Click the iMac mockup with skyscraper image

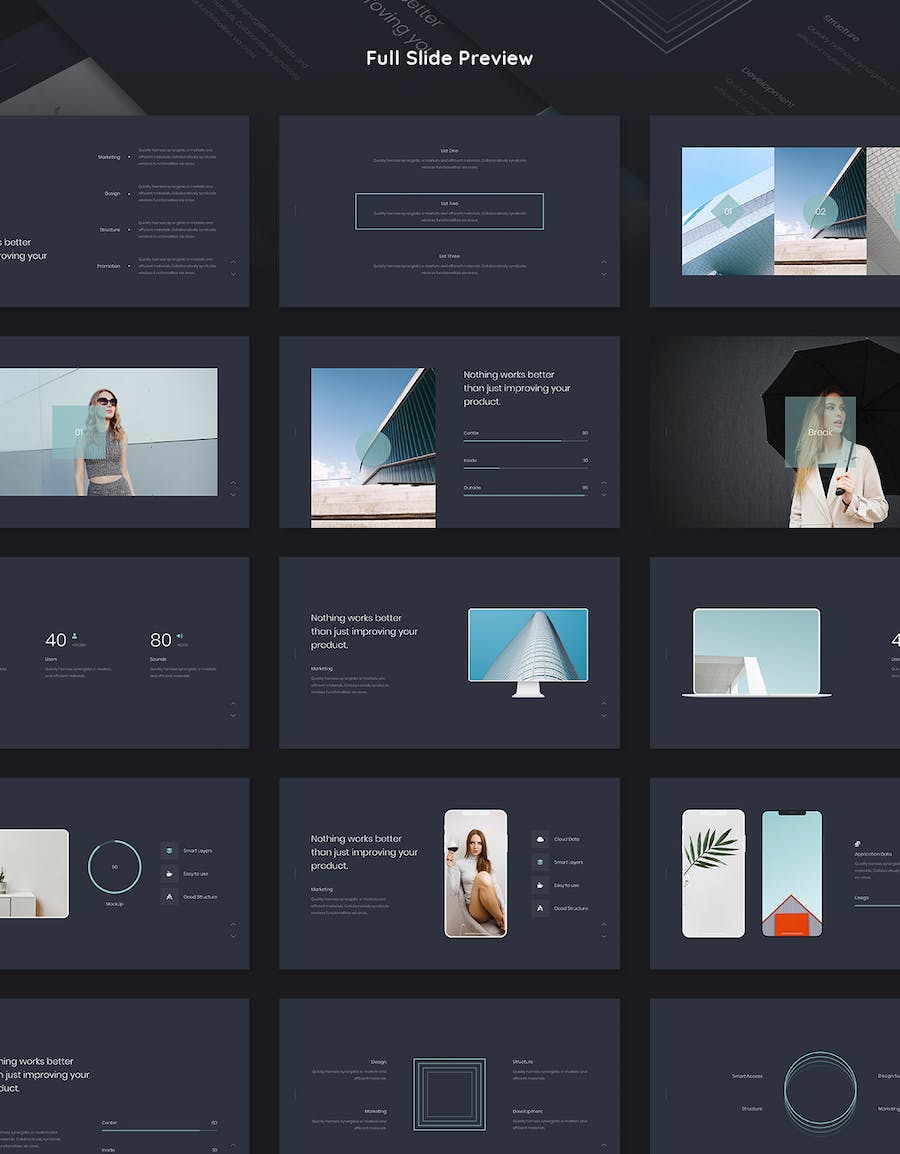[528, 651]
